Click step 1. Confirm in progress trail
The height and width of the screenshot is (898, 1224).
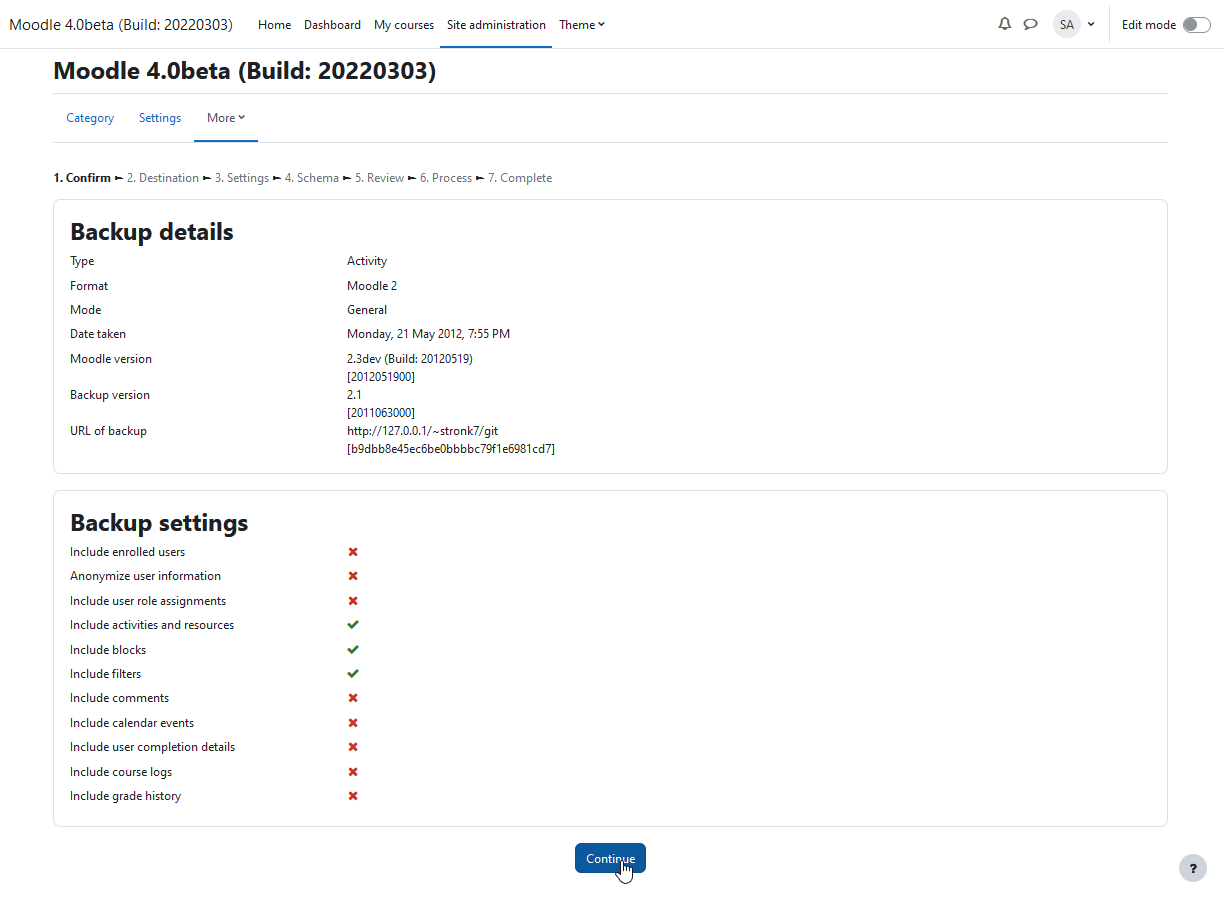click(82, 178)
